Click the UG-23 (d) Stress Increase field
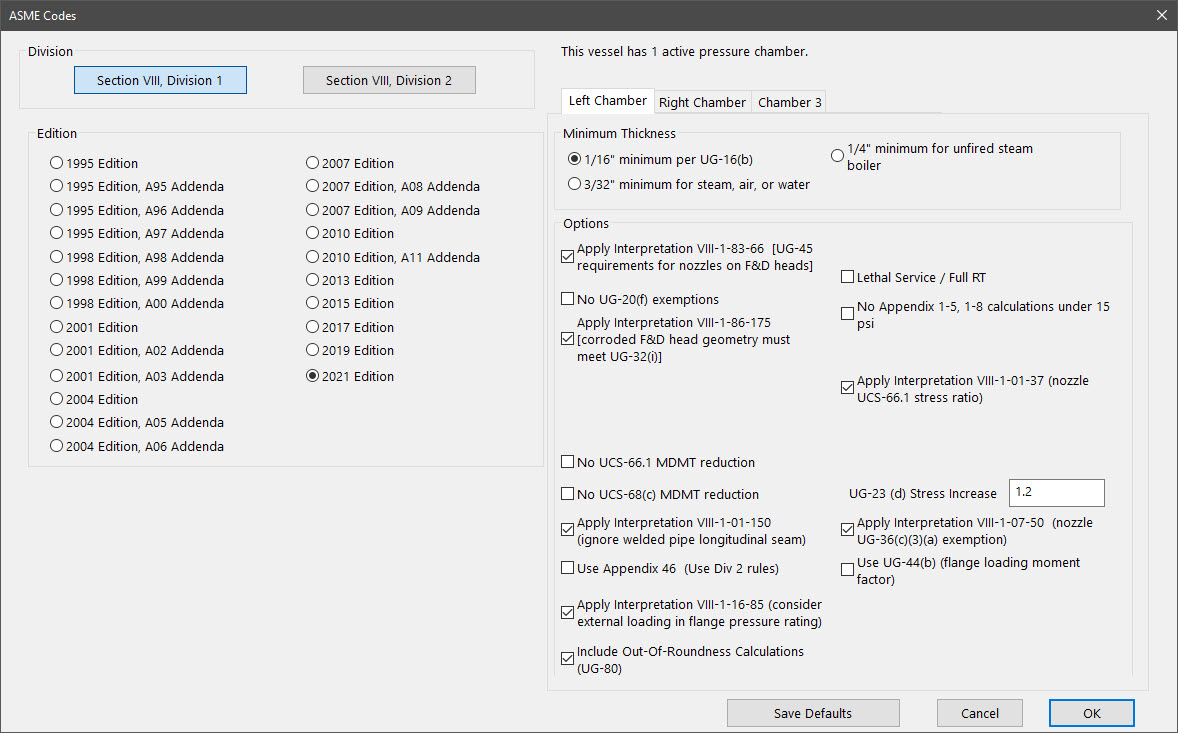 pos(1056,493)
